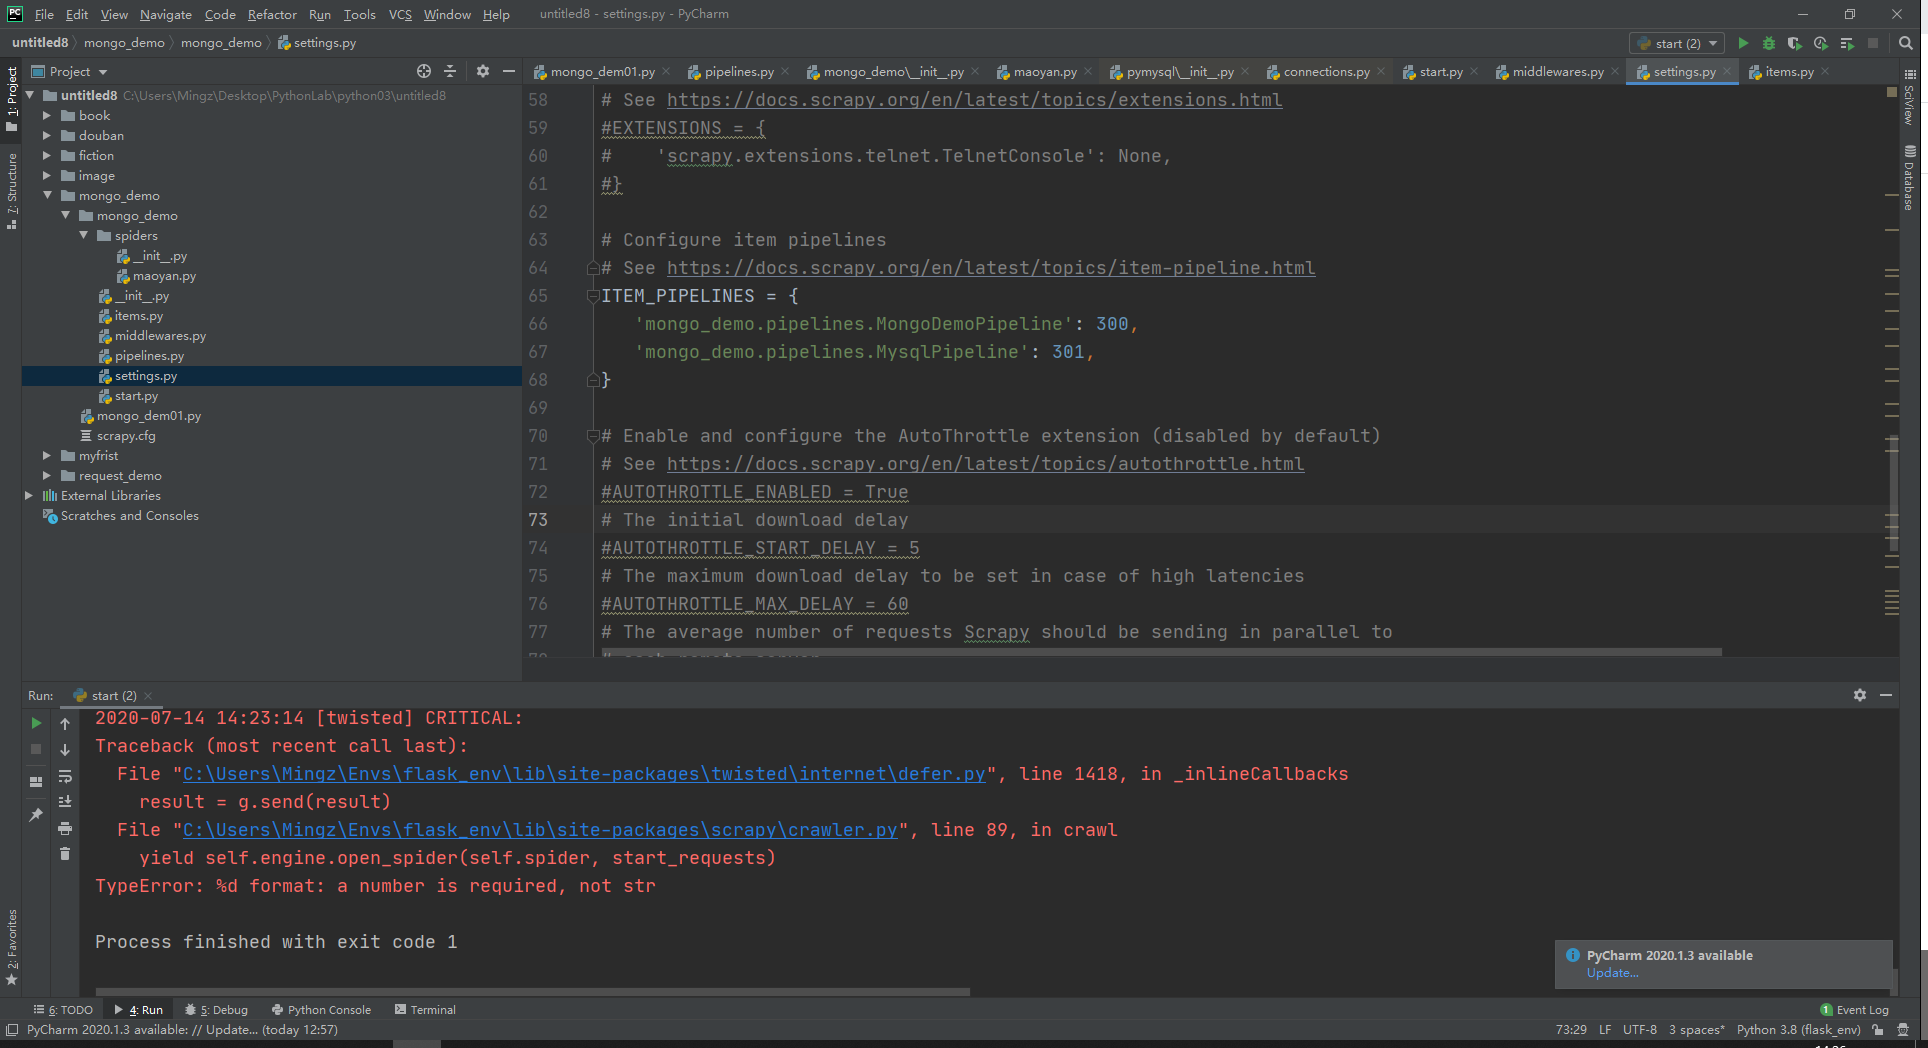Image resolution: width=1928 pixels, height=1048 pixels.
Task: Run the 'start (2)' configuration with green play
Action: point(1743,43)
